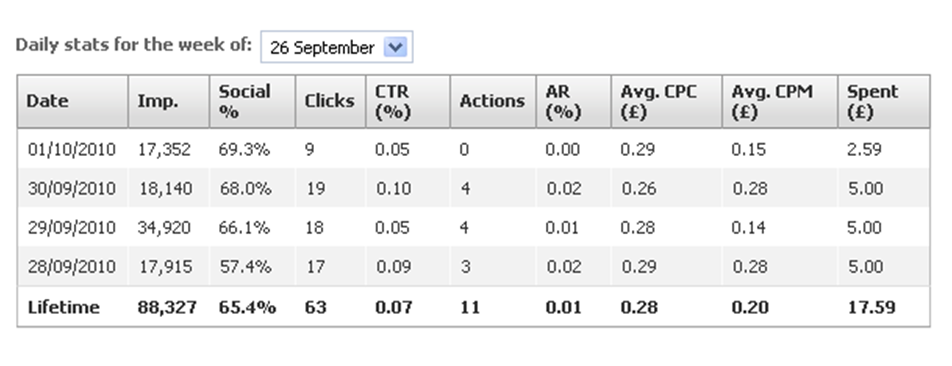This screenshot has width=952, height=366.
Task: Select the AR (%) column header
Action: click(574, 101)
